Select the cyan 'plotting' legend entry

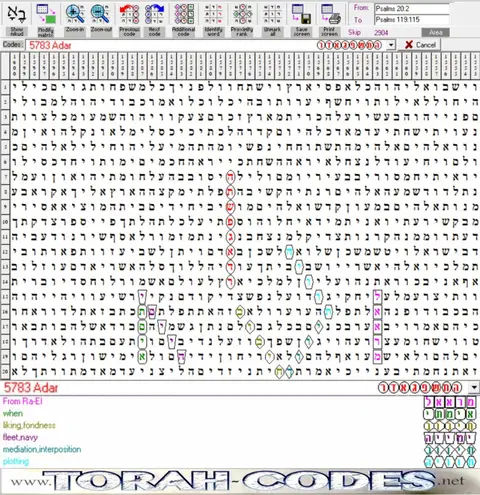pyautogui.click(x=16, y=461)
